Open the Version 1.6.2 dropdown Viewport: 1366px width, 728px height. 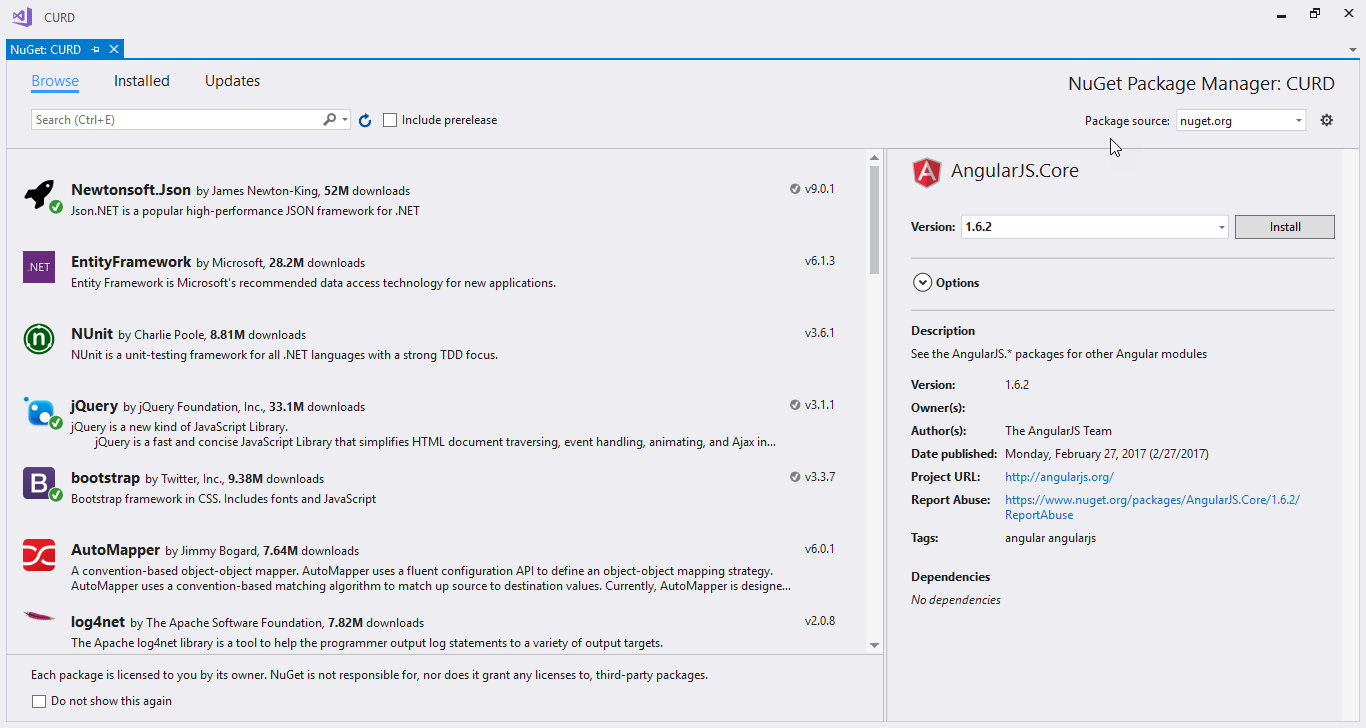[x=1095, y=227]
